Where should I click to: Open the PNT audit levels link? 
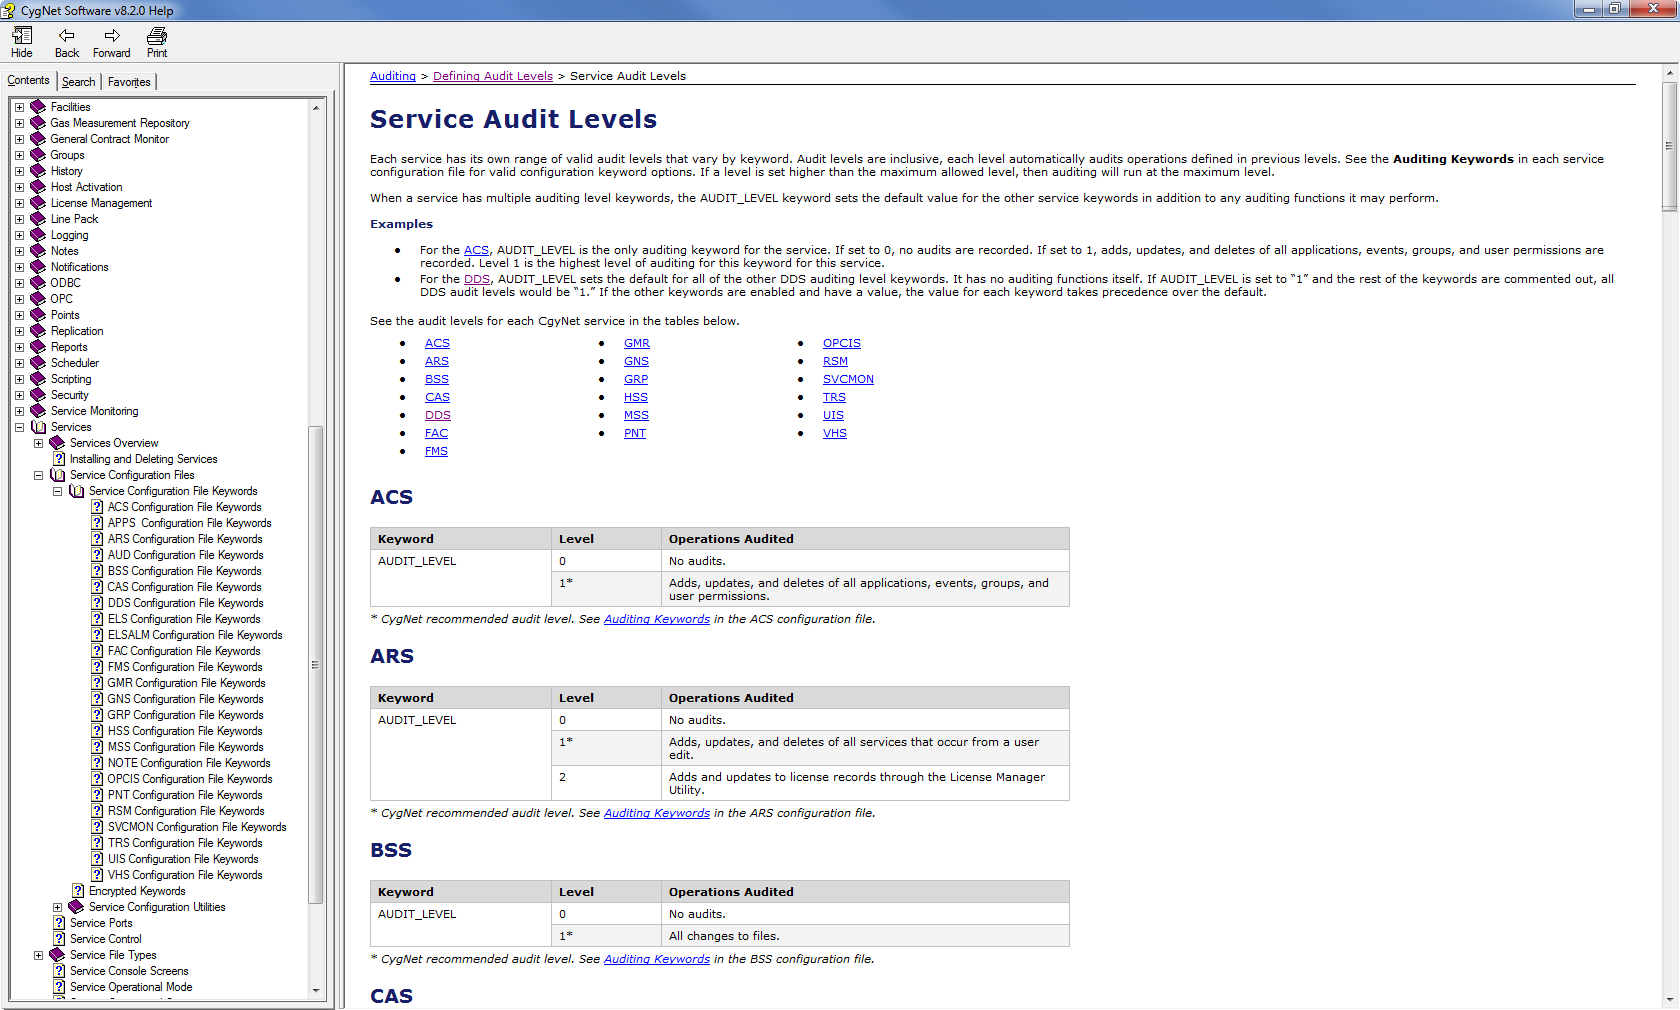tap(635, 433)
